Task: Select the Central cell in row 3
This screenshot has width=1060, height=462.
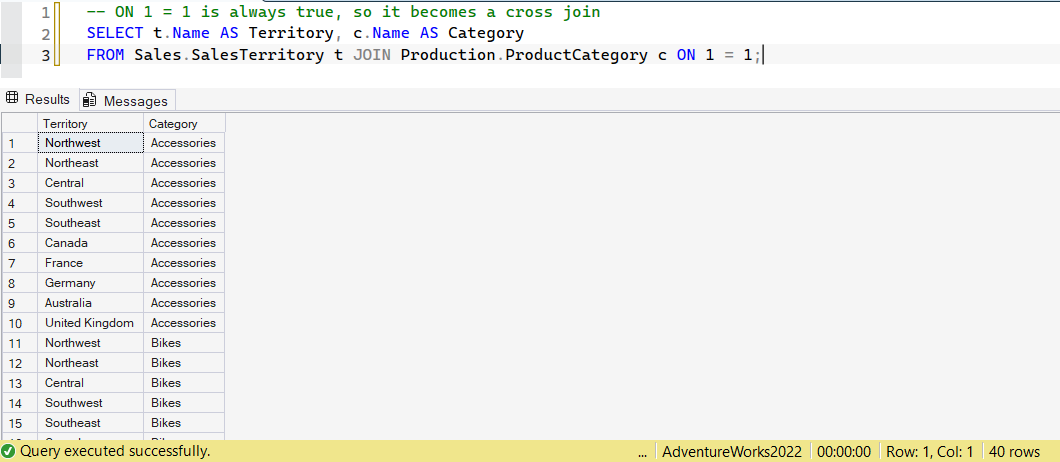Action: click(x=91, y=183)
